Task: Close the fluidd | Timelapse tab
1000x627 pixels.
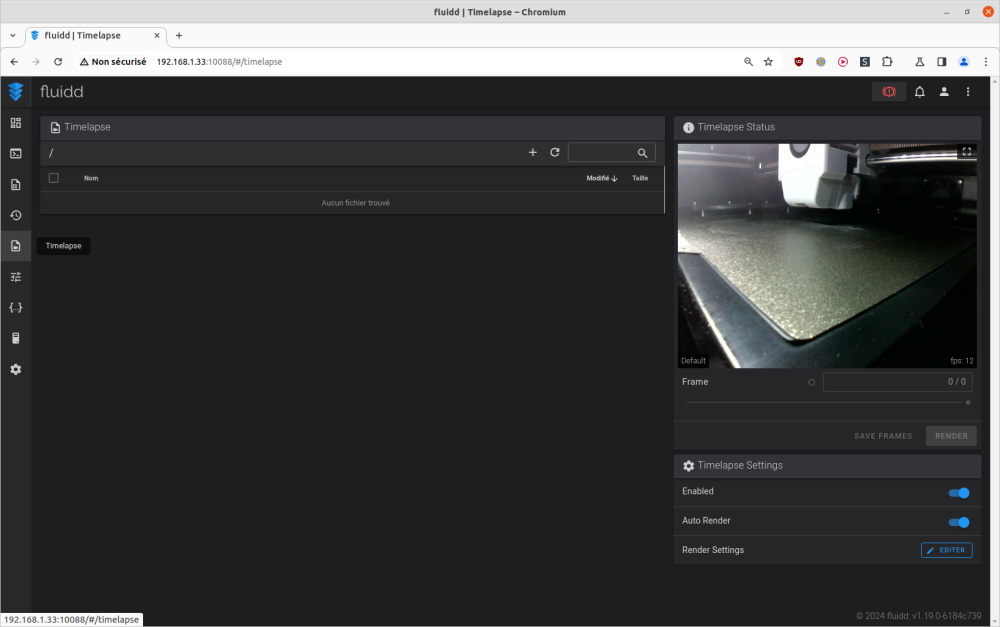Action: [157, 36]
